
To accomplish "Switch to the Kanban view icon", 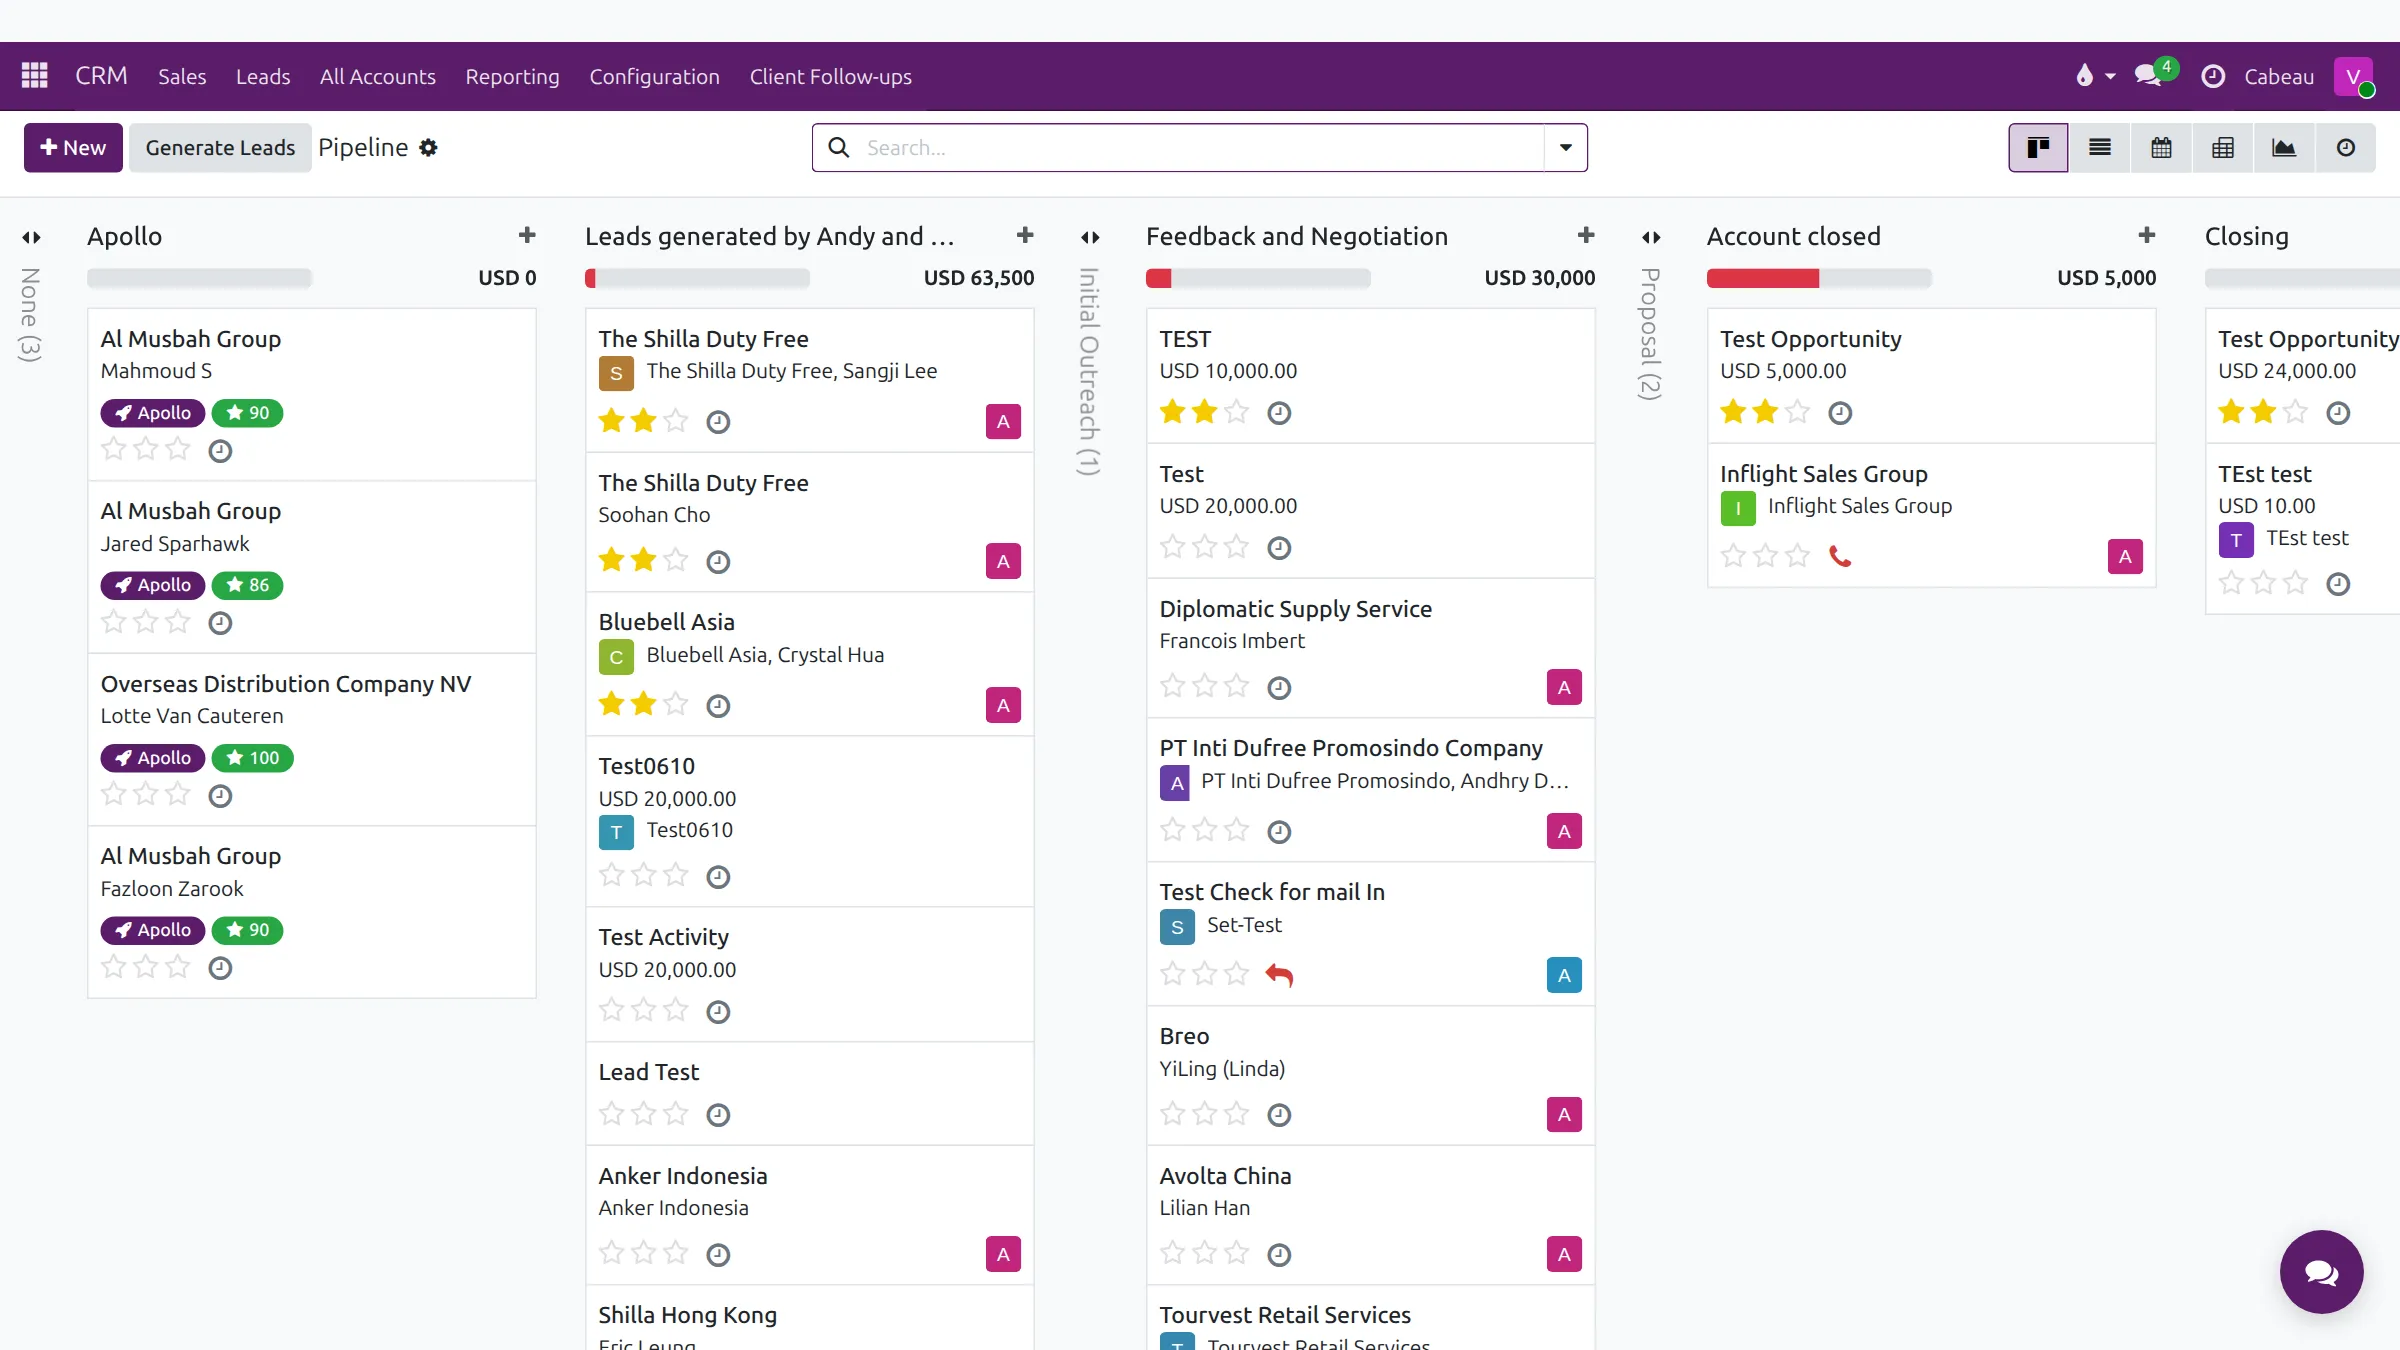I will coord(2038,148).
